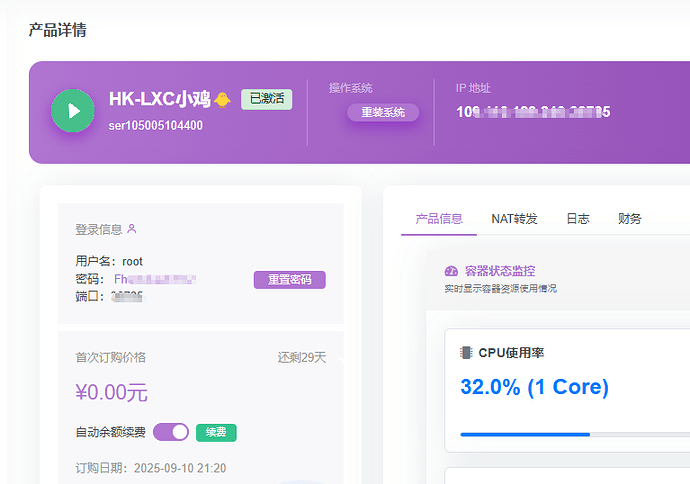Click the CPU chip icon

click(x=466, y=353)
